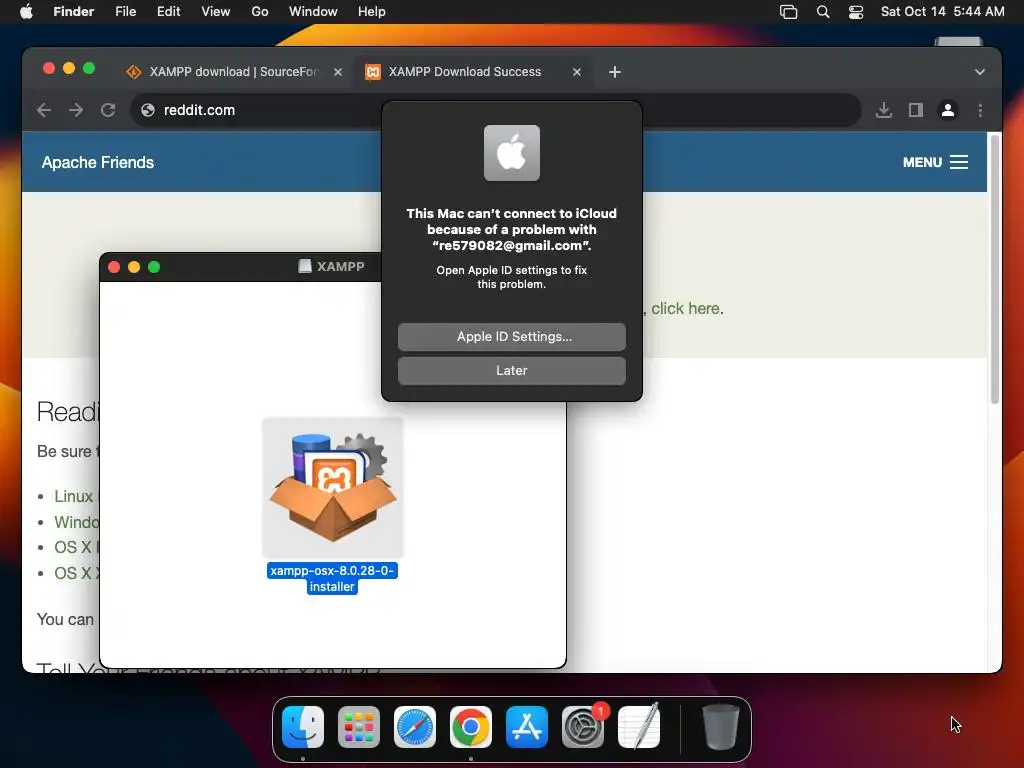Open the Go menu
This screenshot has height=768, width=1024.
(260, 12)
